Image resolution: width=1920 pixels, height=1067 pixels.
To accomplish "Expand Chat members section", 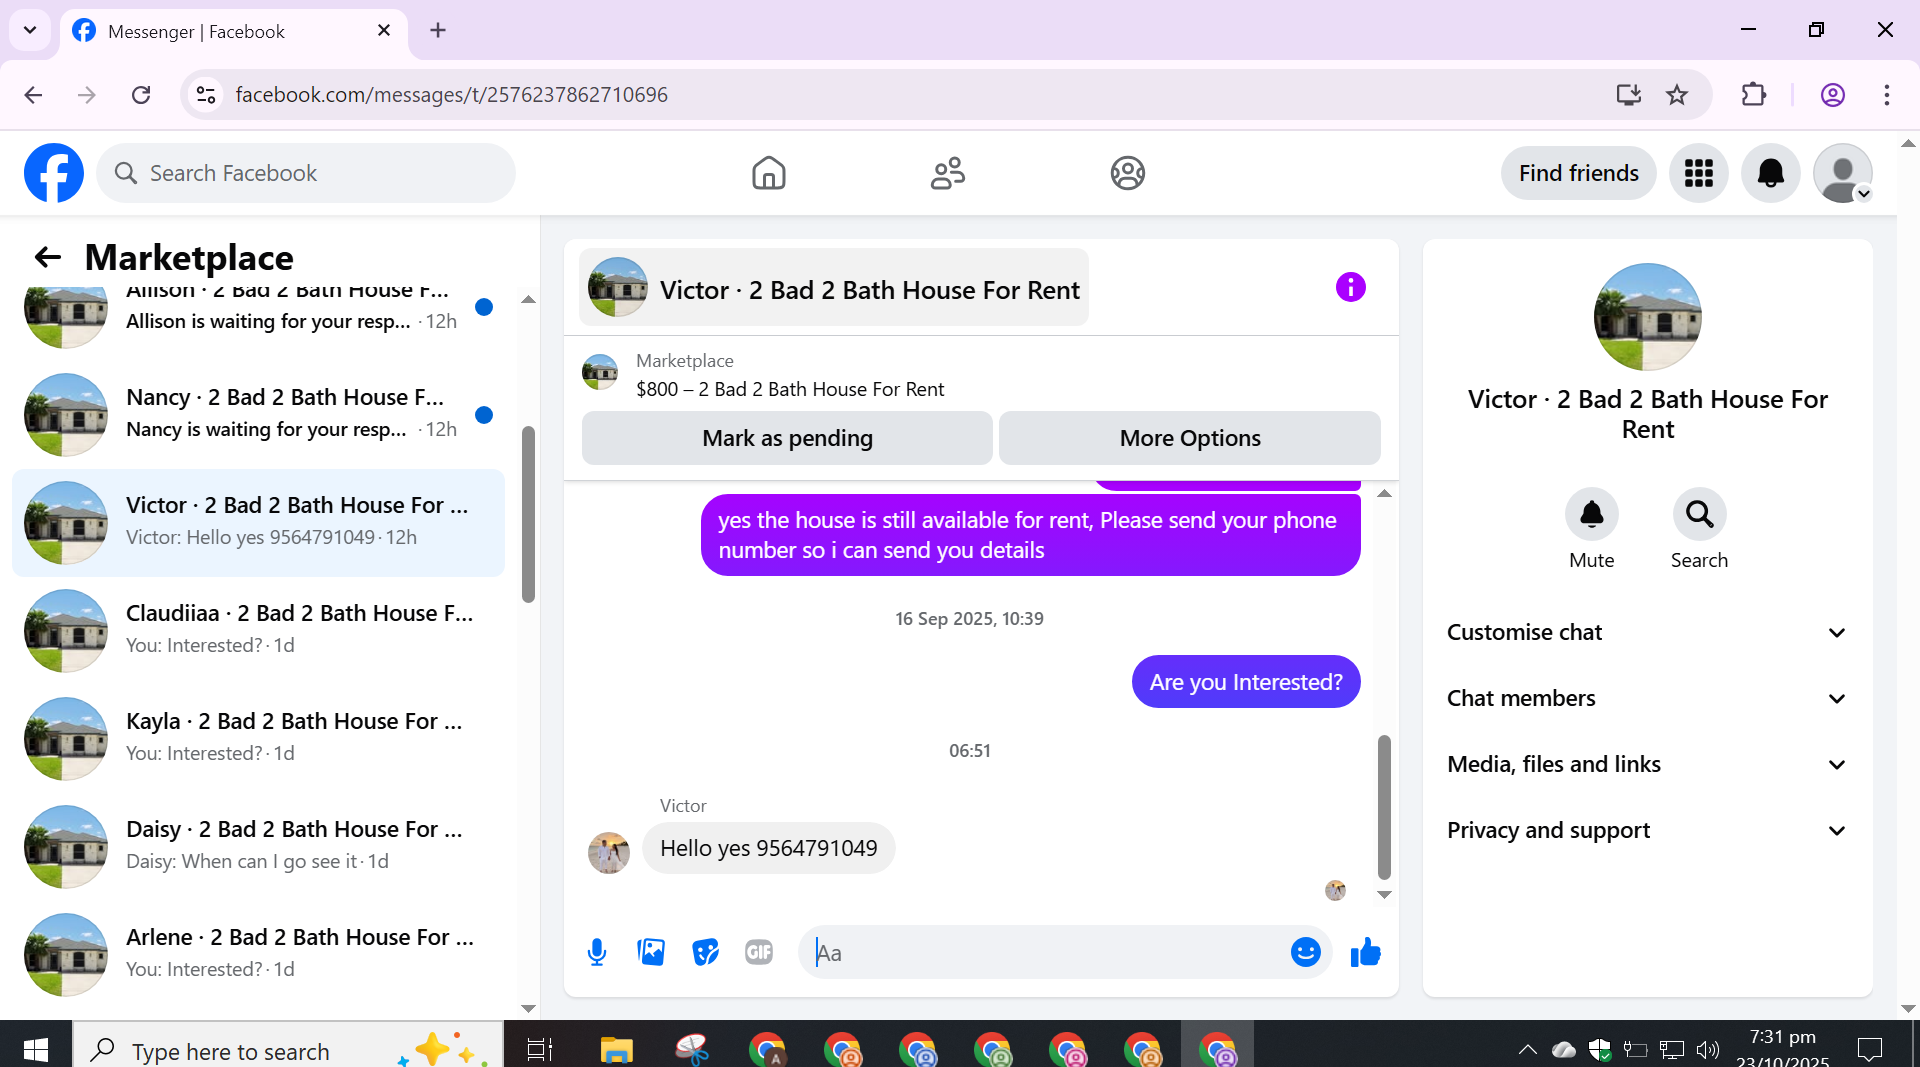I will tap(1647, 698).
